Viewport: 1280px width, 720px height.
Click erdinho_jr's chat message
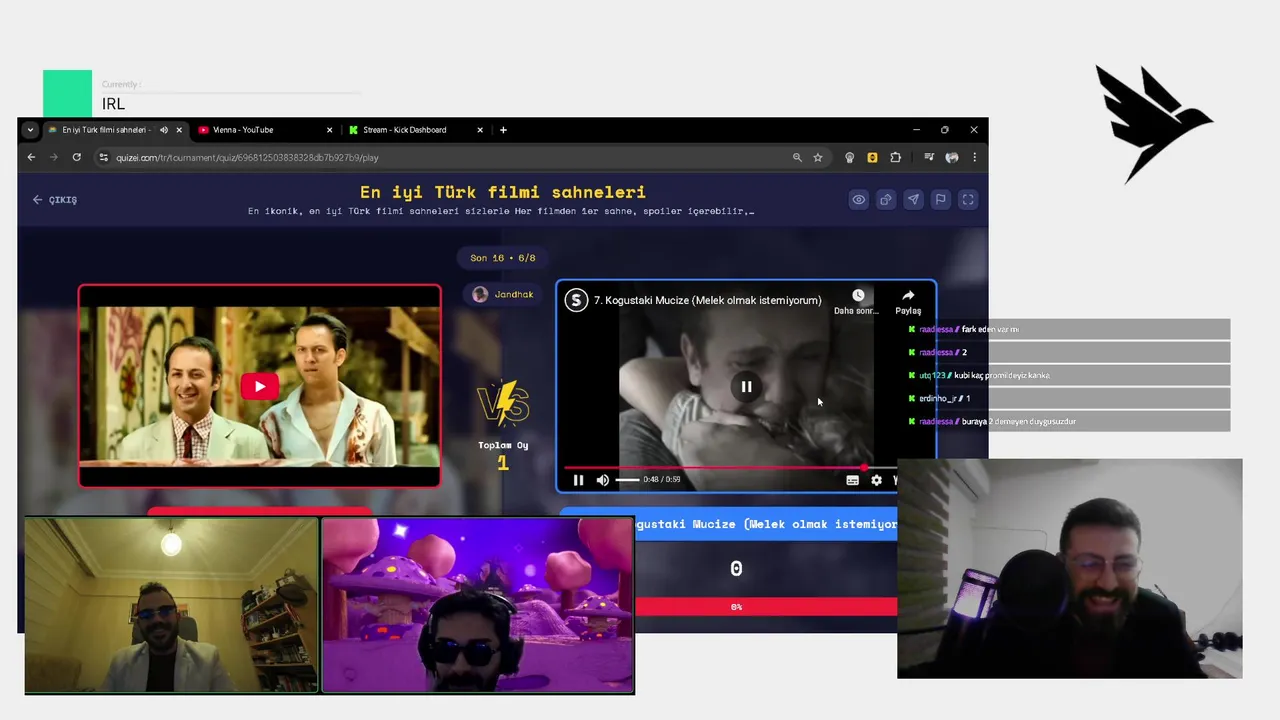1066,398
